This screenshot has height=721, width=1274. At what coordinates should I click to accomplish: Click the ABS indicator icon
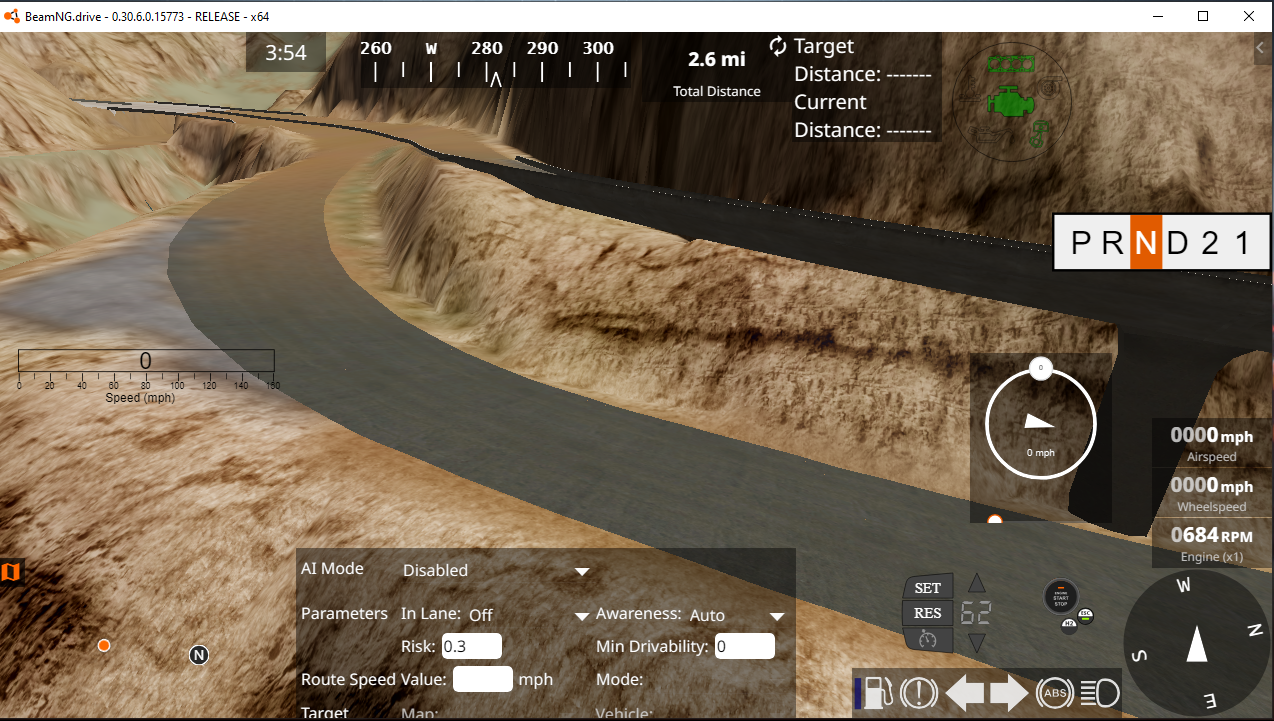tap(1055, 692)
